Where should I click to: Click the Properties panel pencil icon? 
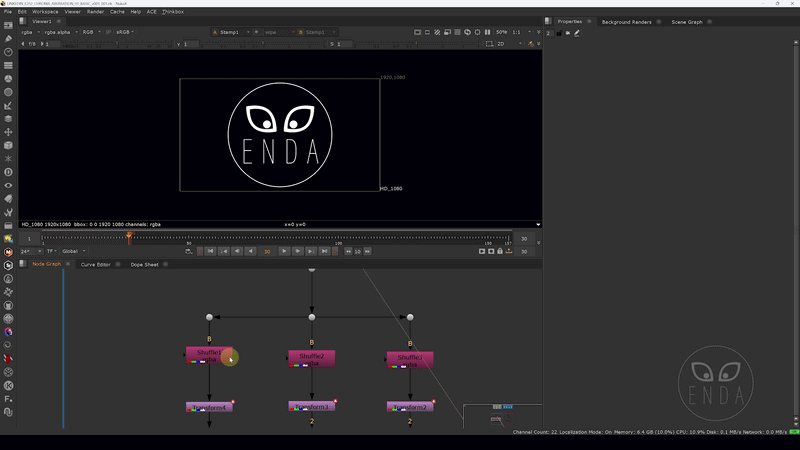point(577,33)
